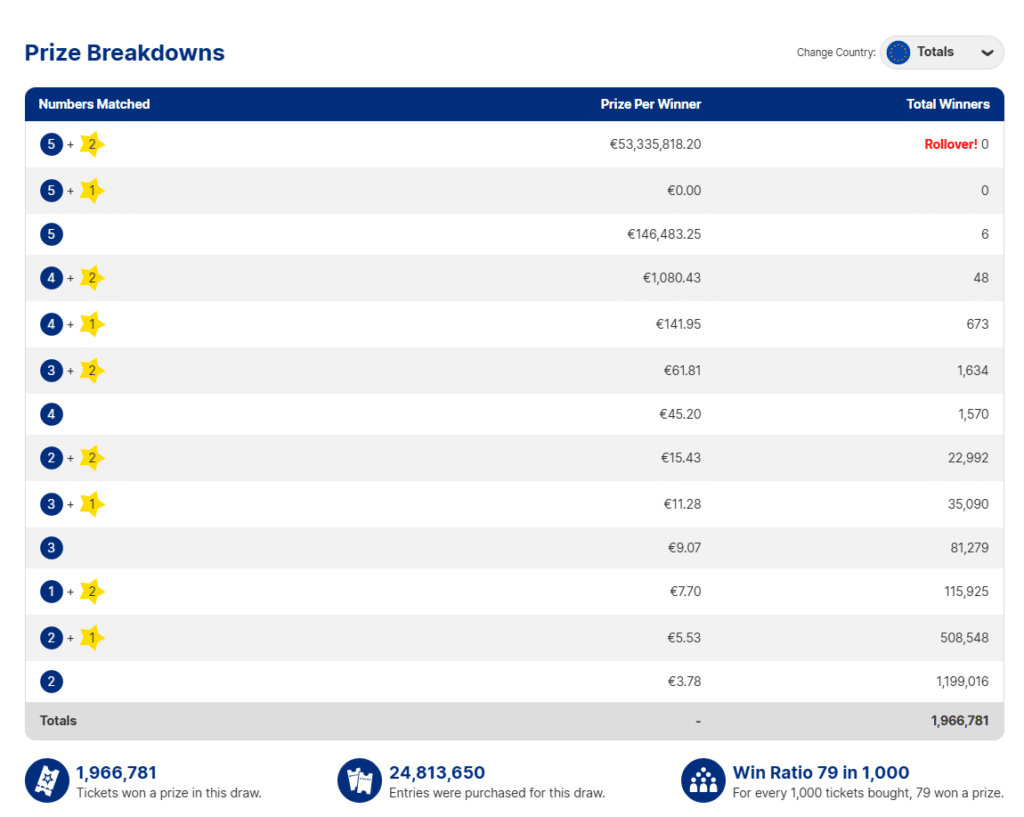This screenshot has height=817, width=1024.
Task: Click the €1,080.43 prize value
Action: click(671, 278)
